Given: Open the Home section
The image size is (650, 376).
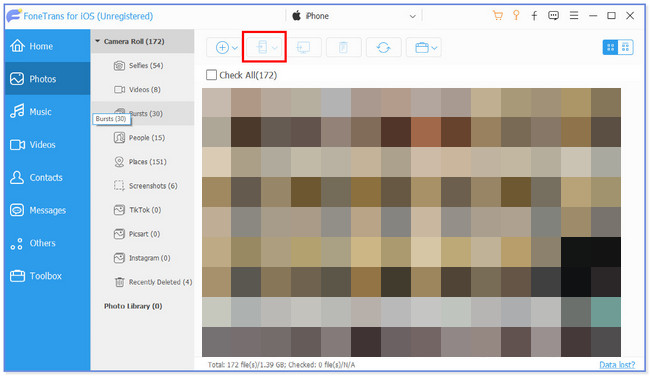Looking at the screenshot, I should pos(47,46).
